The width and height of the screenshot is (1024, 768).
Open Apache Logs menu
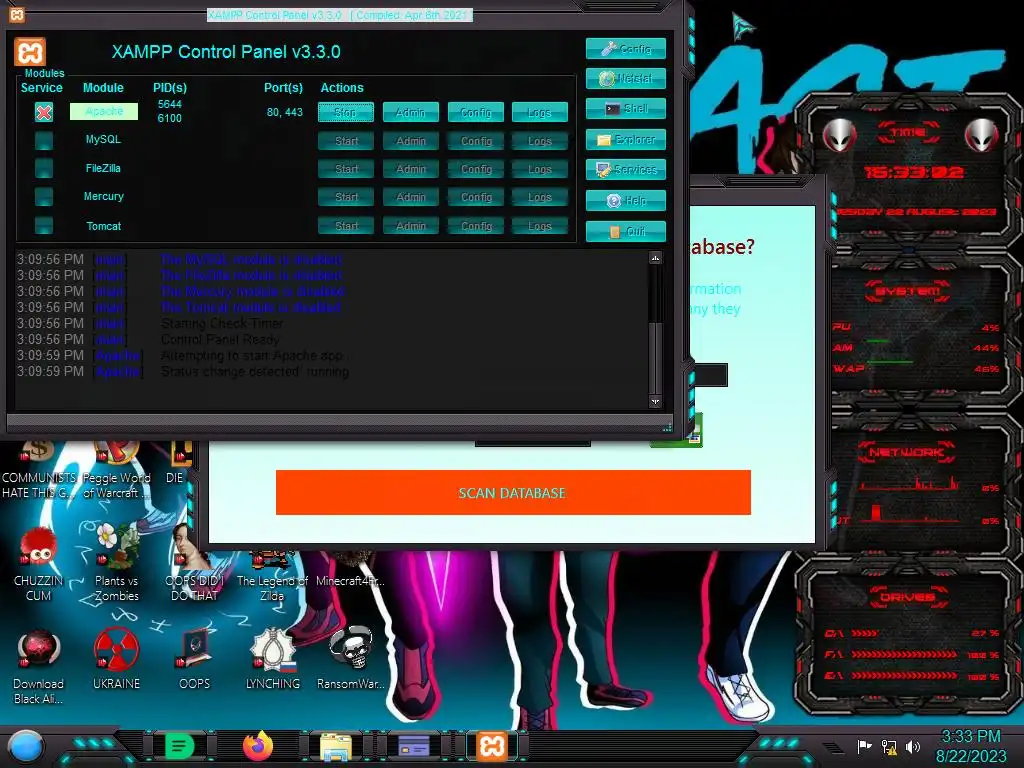coord(539,112)
